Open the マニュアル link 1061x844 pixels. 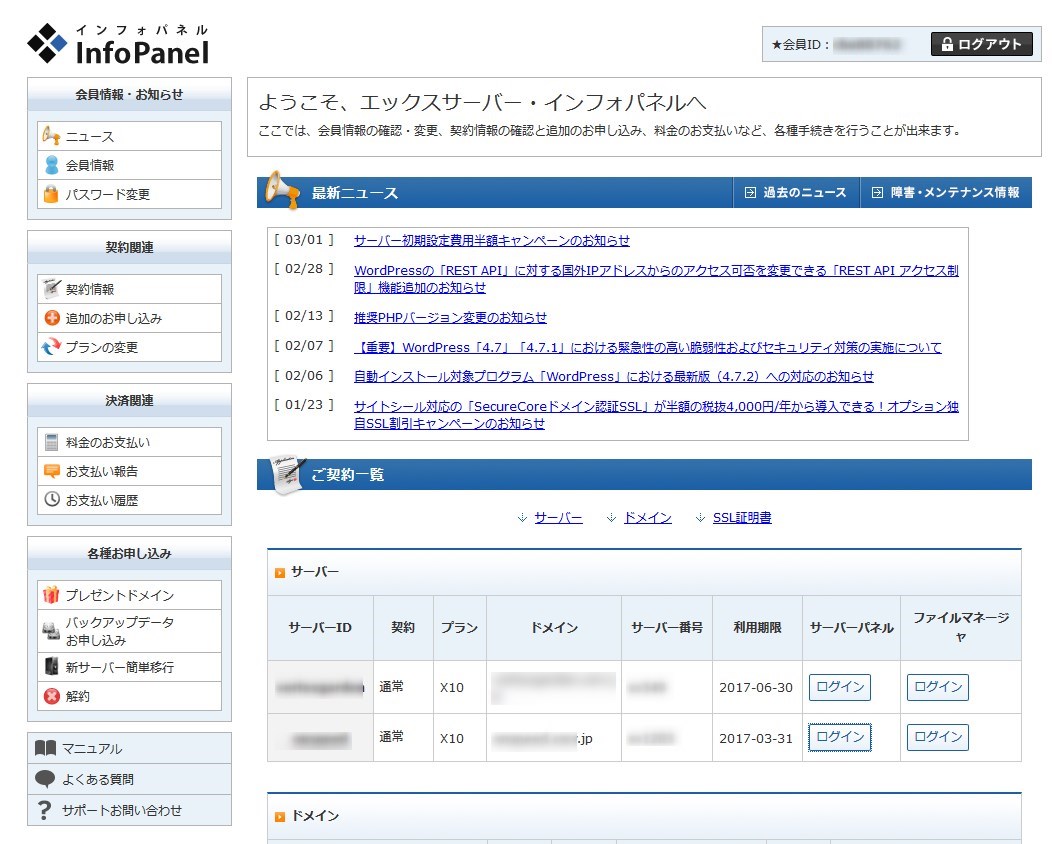(129, 748)
